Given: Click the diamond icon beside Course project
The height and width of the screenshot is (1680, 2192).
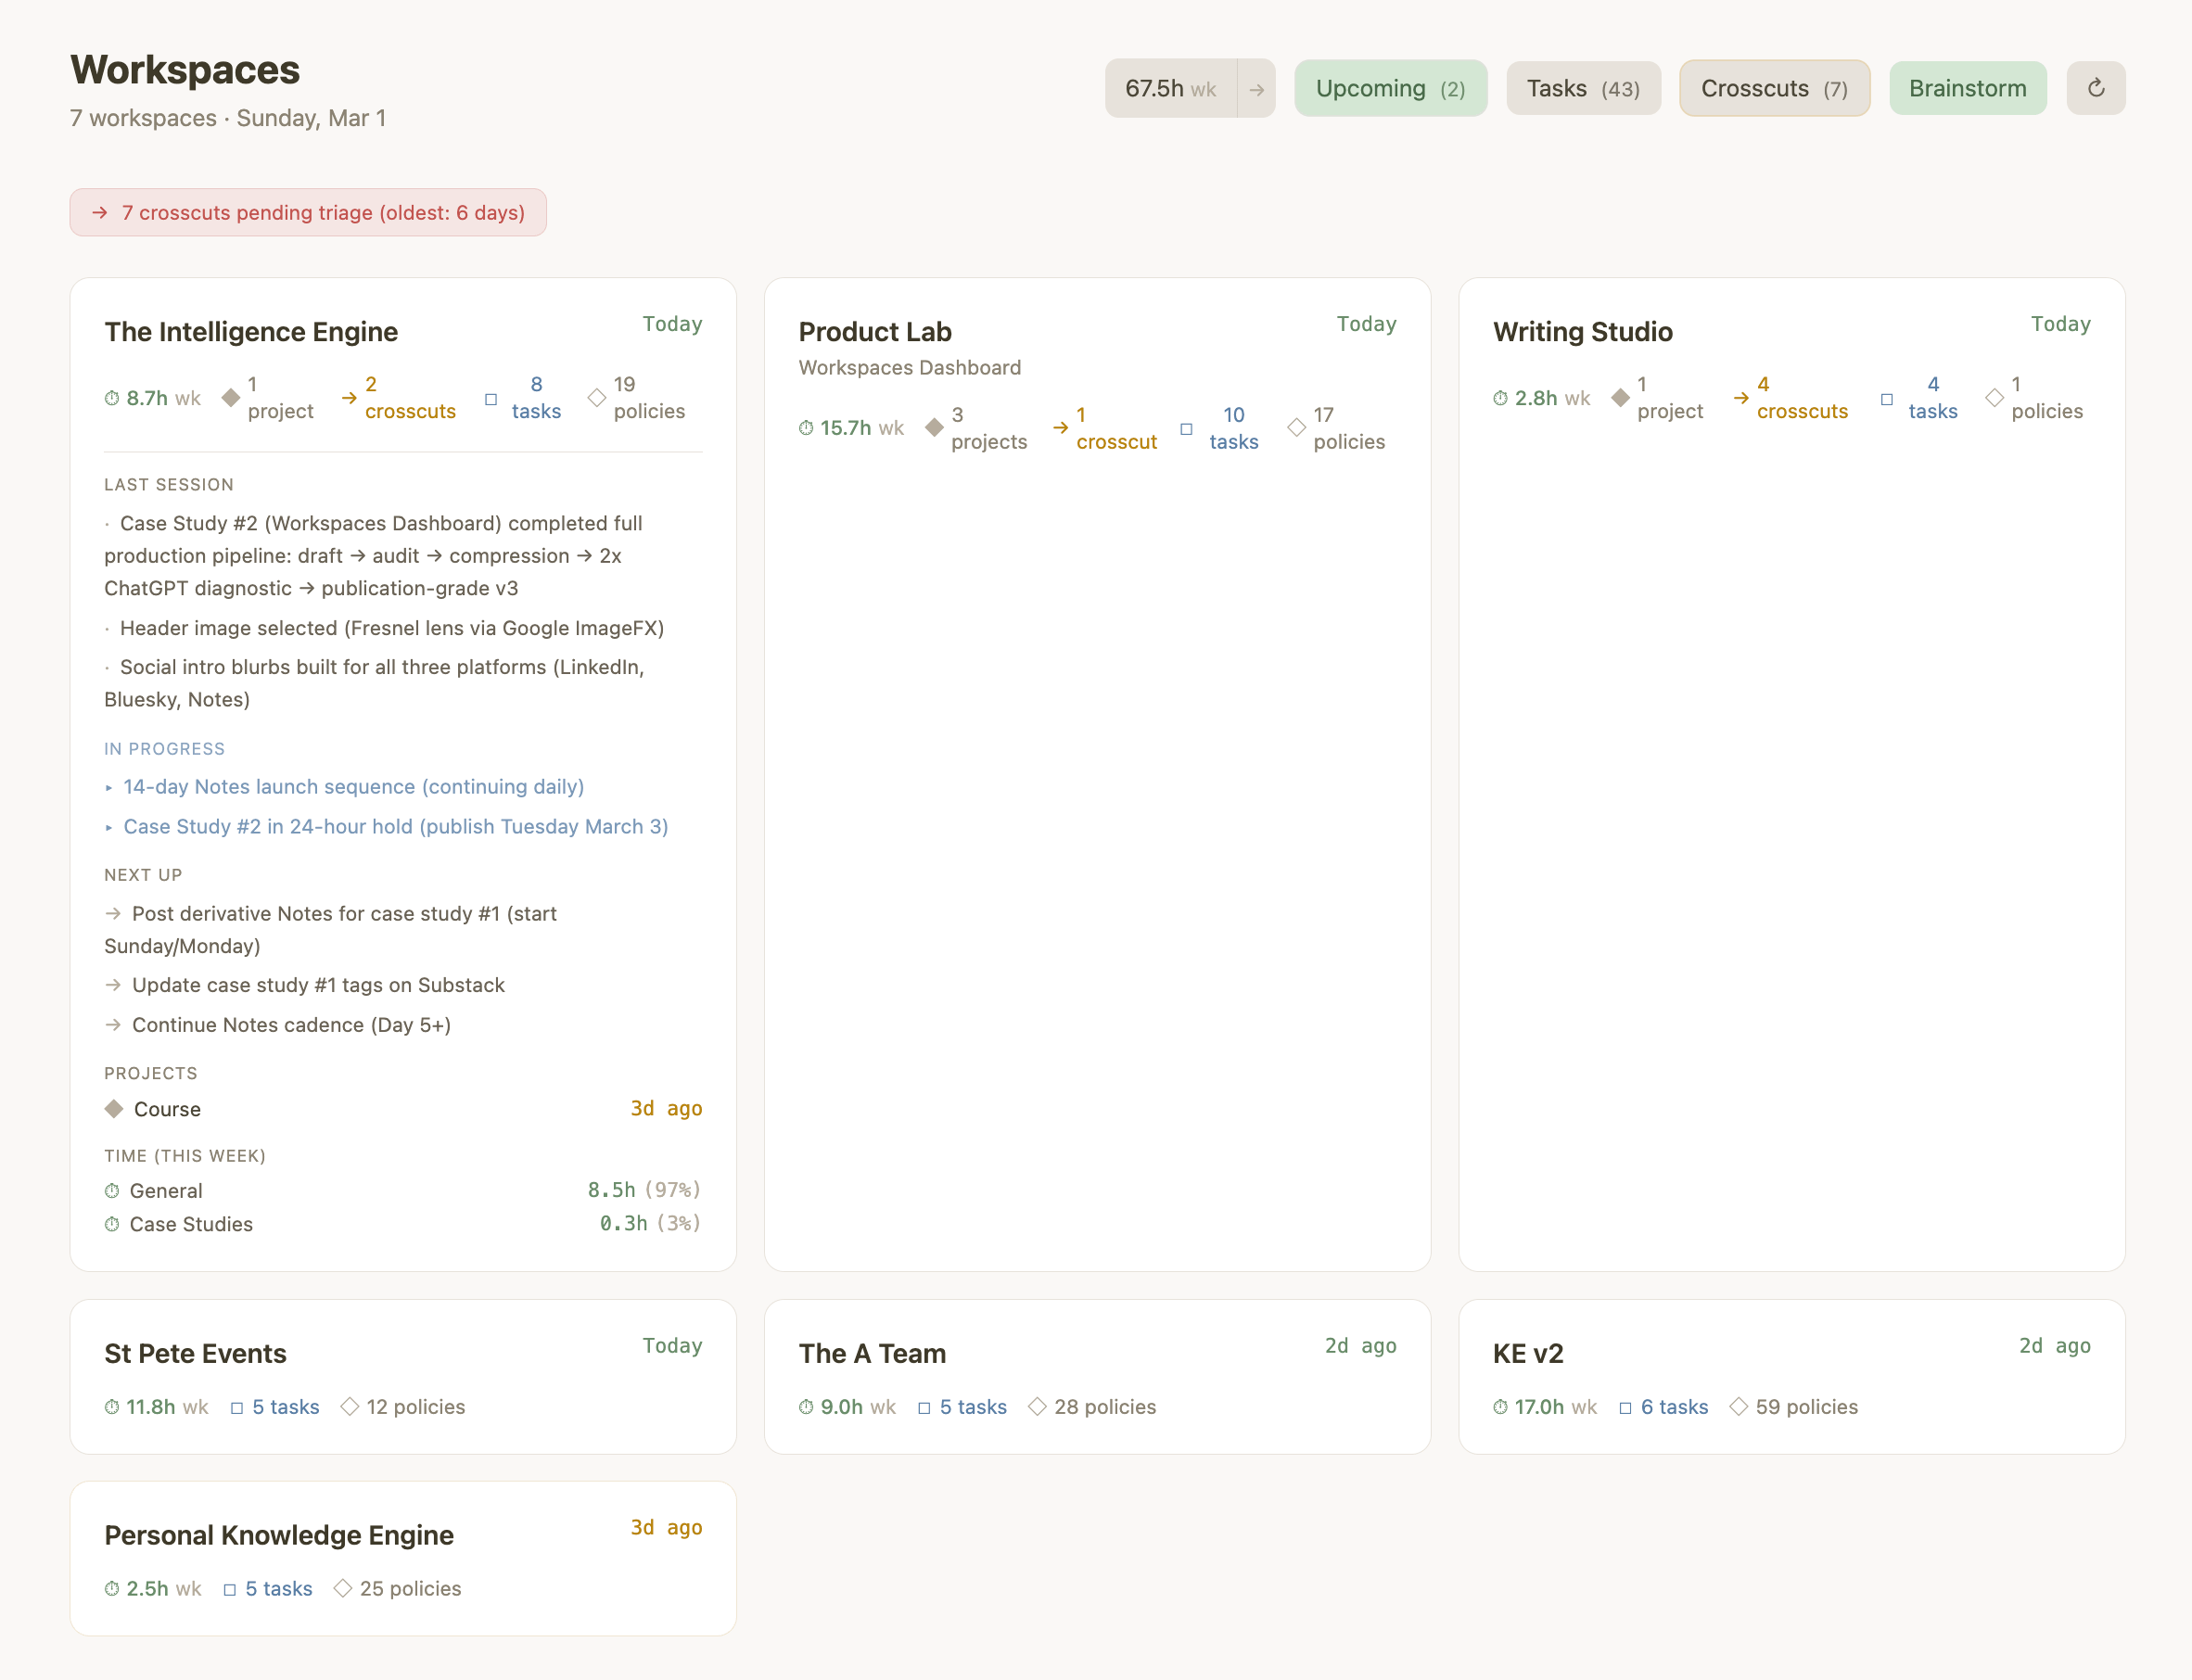Looking at the screenshot, I should [x=114, y=1109].
